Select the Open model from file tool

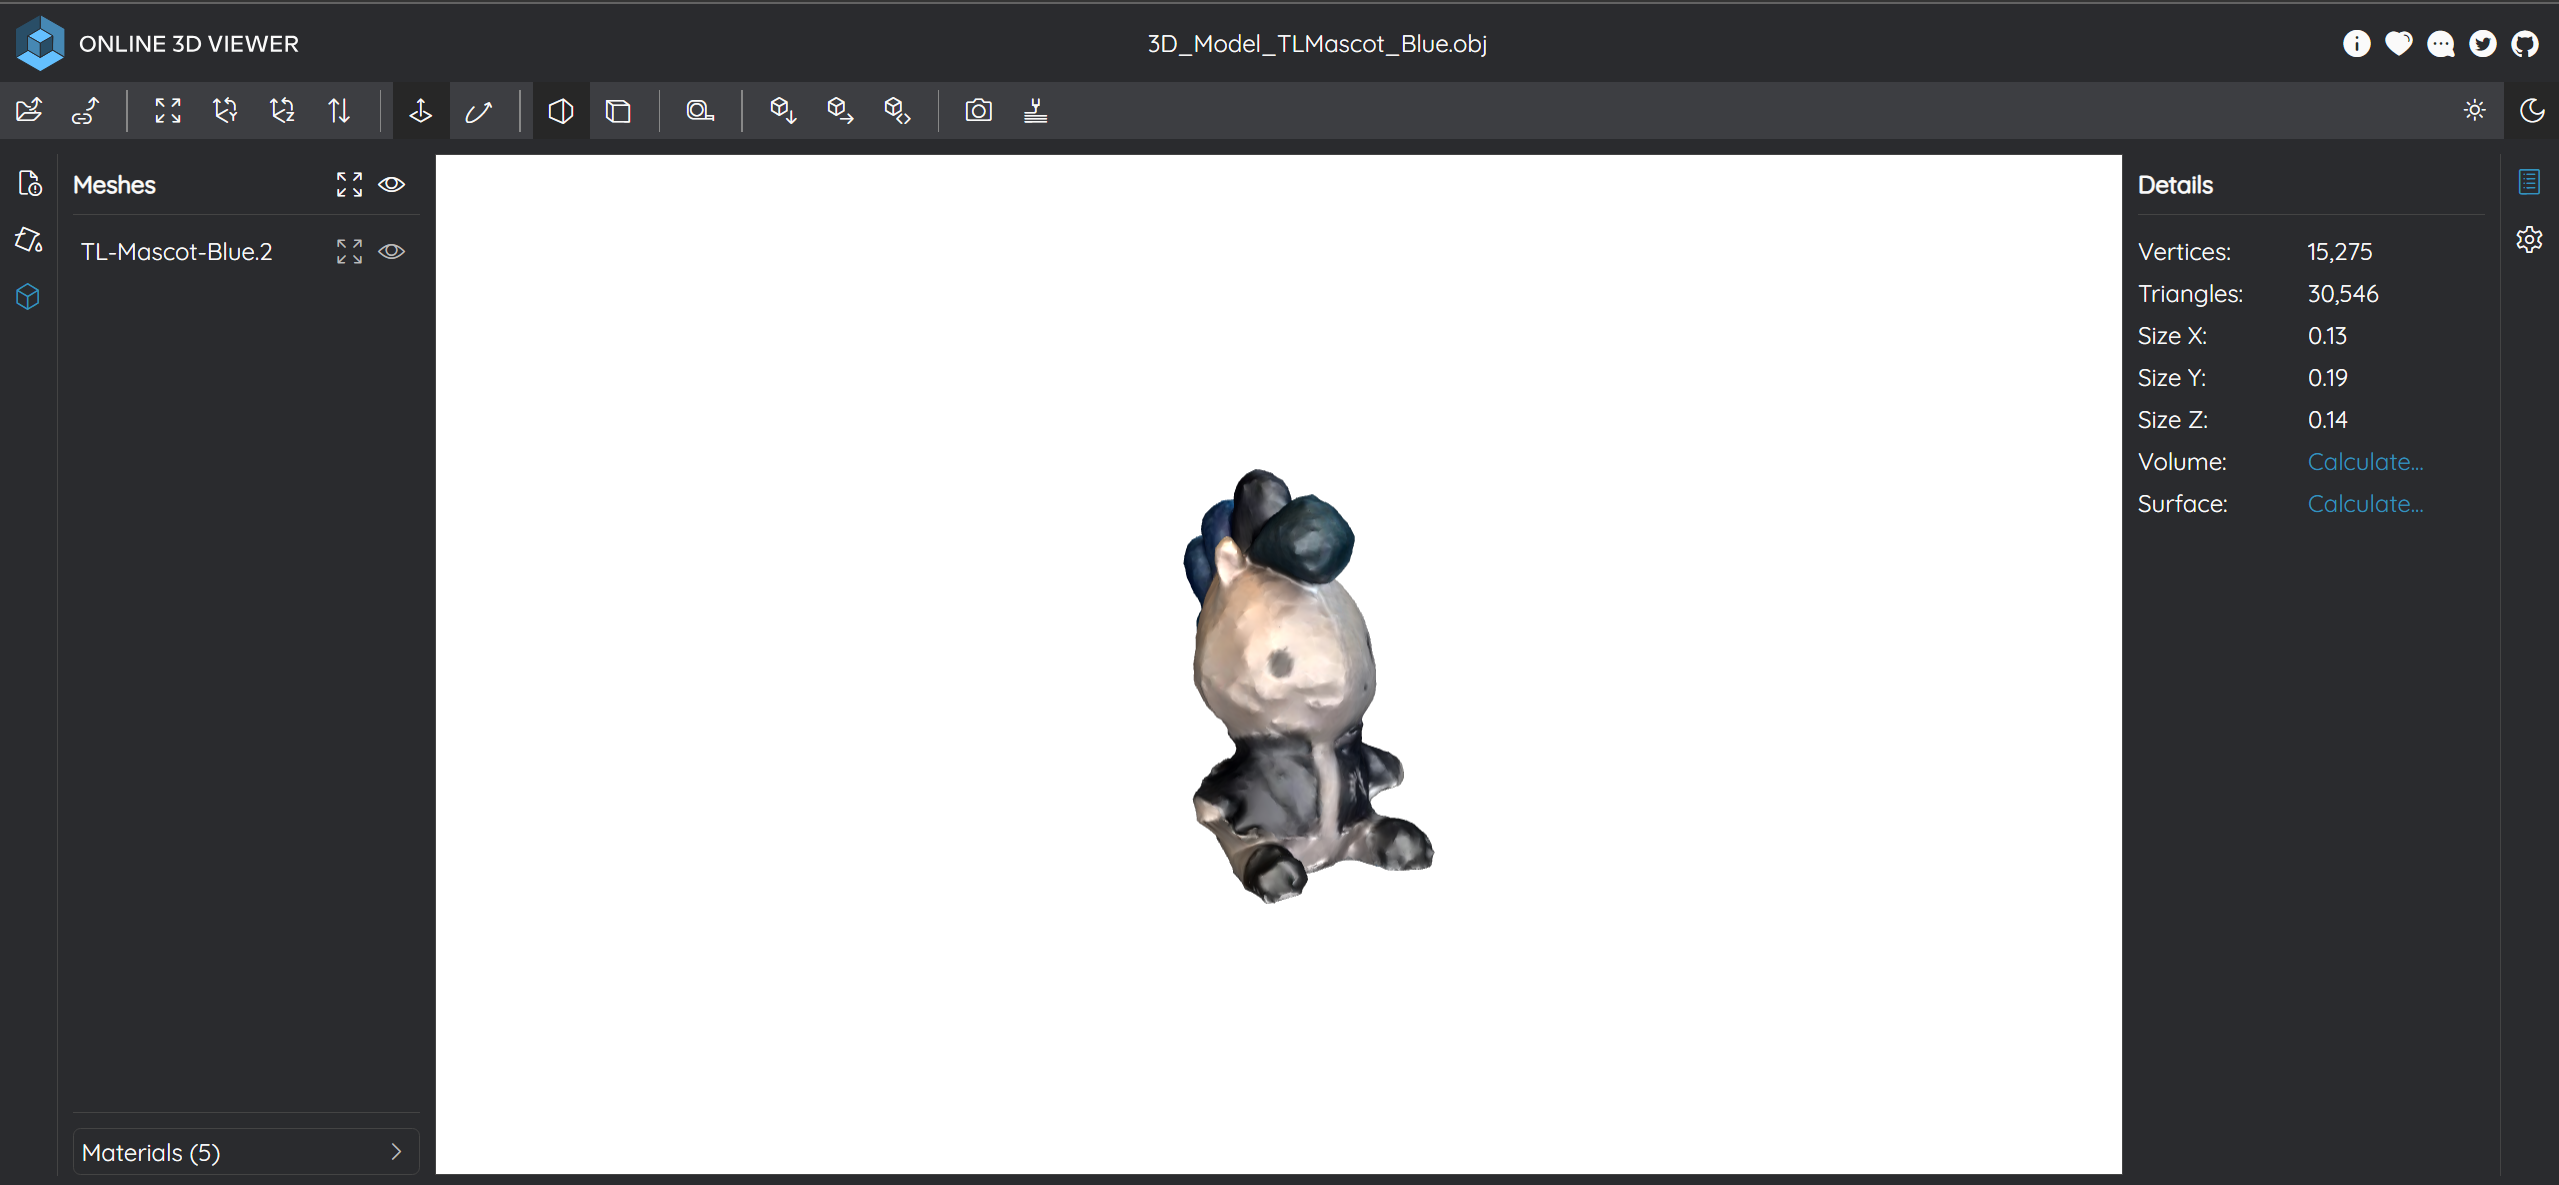click(x=28, y=110)
